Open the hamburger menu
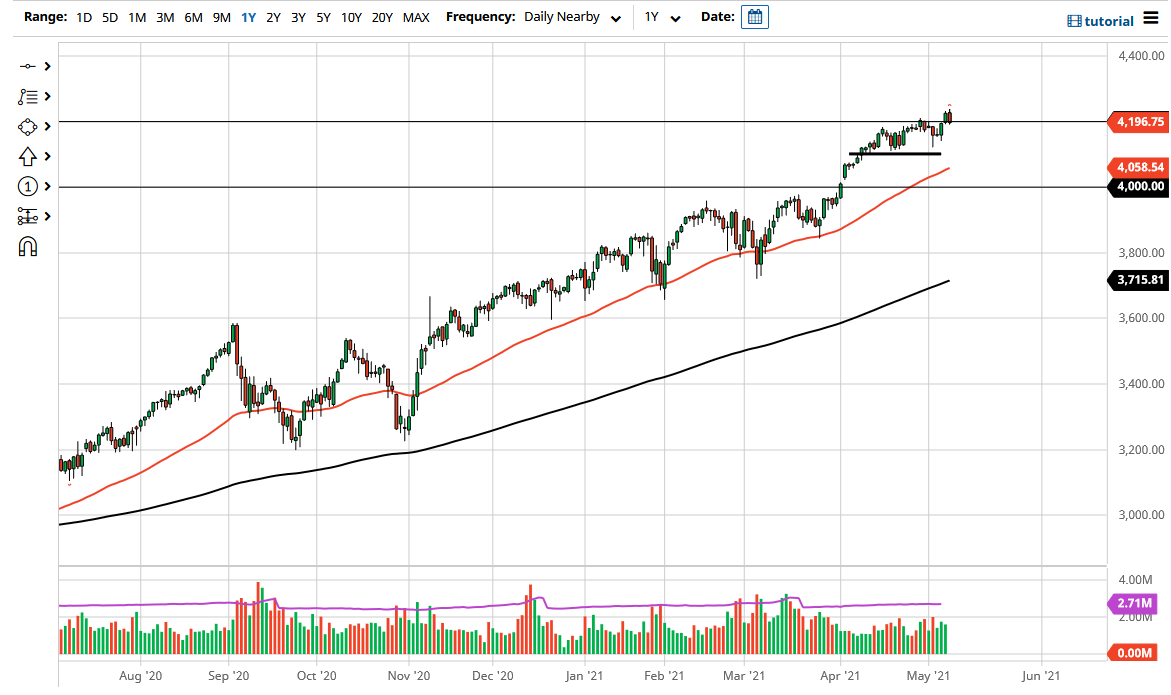Viewport: 1171px width, 695px height. [1152, 20]
